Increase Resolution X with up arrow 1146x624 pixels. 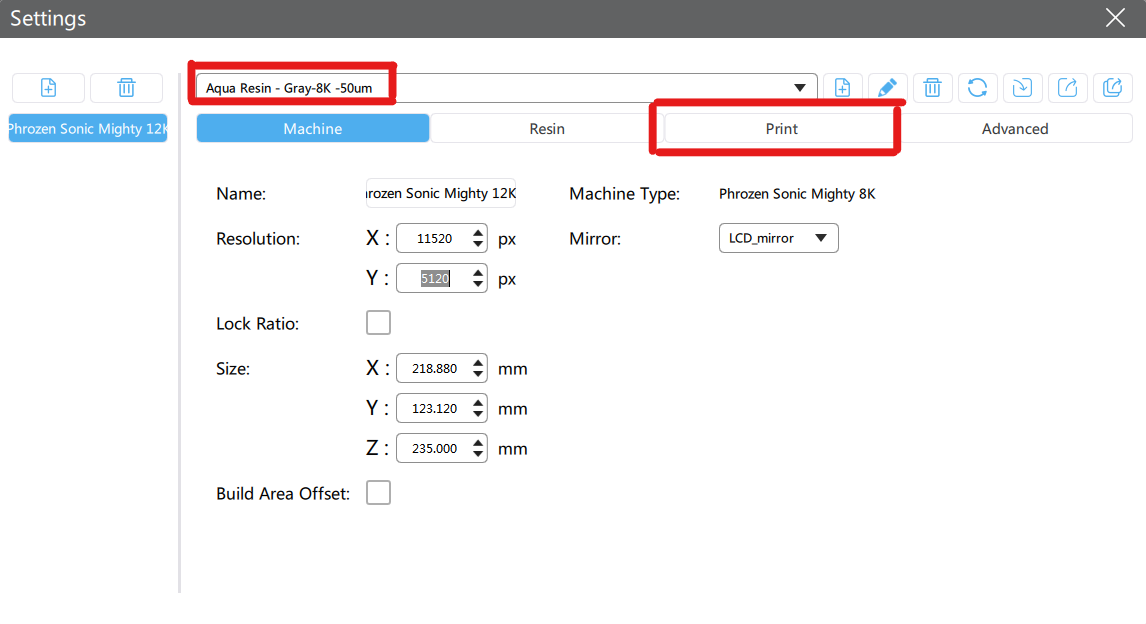coord(478,232)
